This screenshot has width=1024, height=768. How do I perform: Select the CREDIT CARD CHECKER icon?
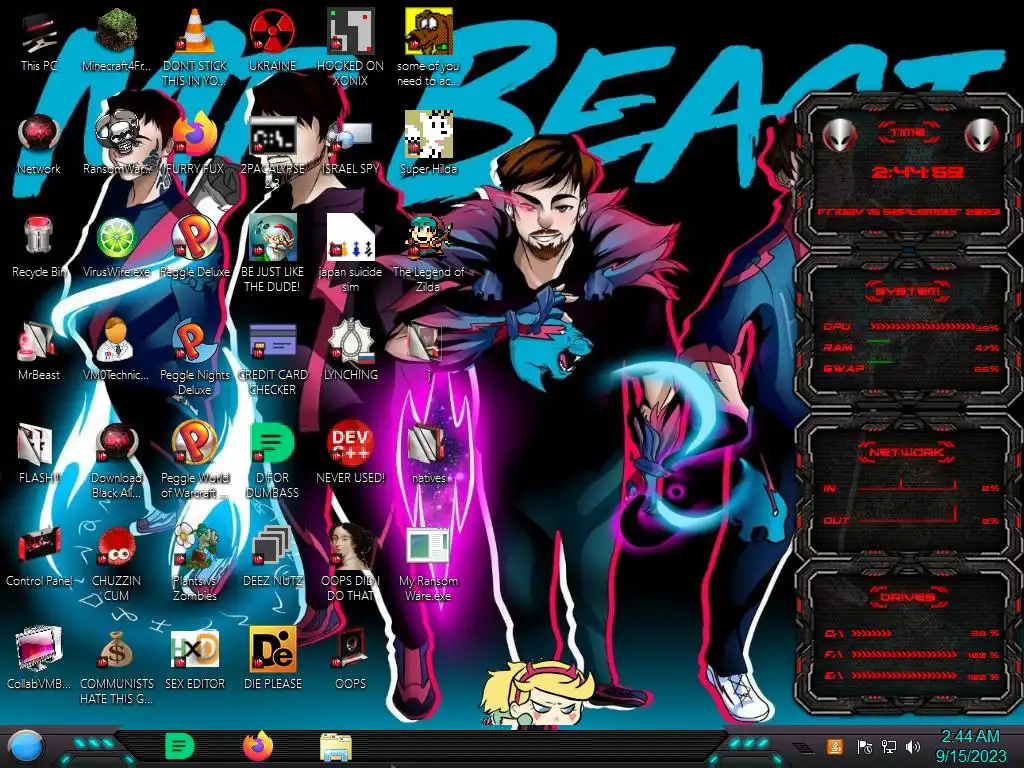[x=272, y=342]
